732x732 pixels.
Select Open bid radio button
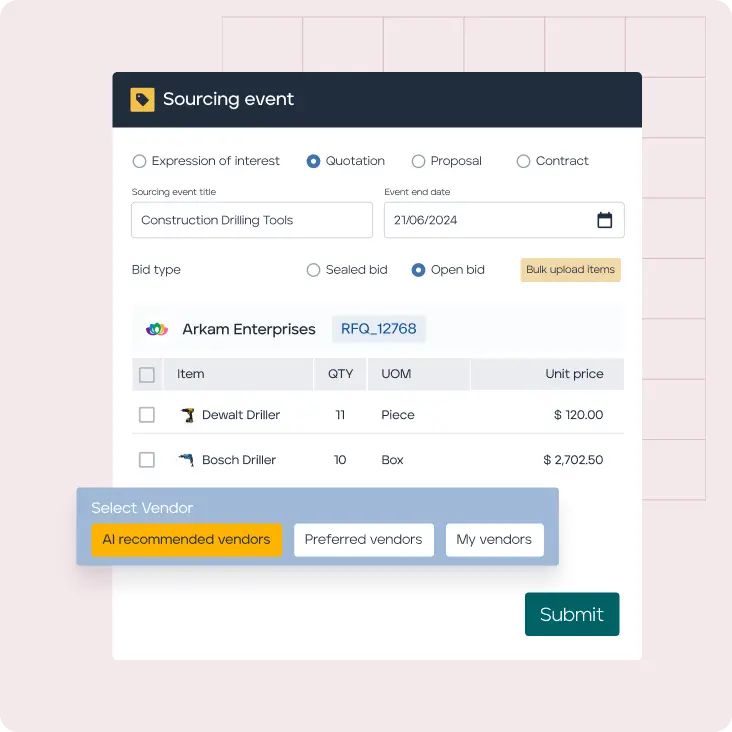[x=419, y=270]
